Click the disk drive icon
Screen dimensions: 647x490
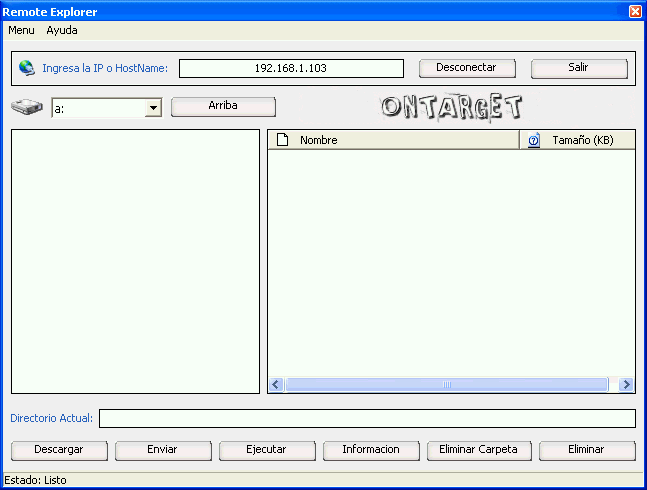[27, 107]
